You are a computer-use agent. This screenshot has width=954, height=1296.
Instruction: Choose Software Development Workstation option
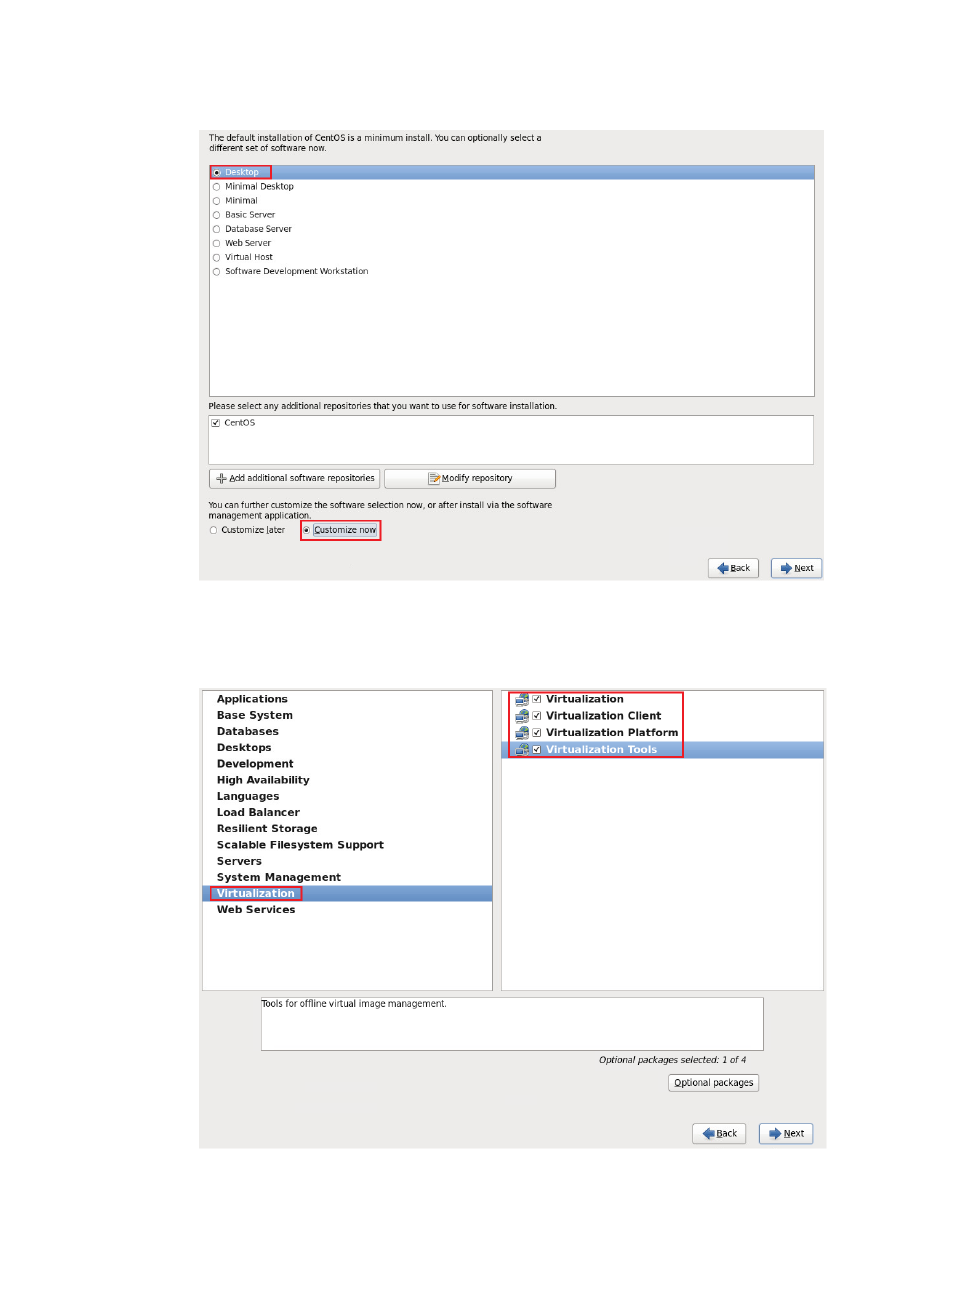click(216, 271)
